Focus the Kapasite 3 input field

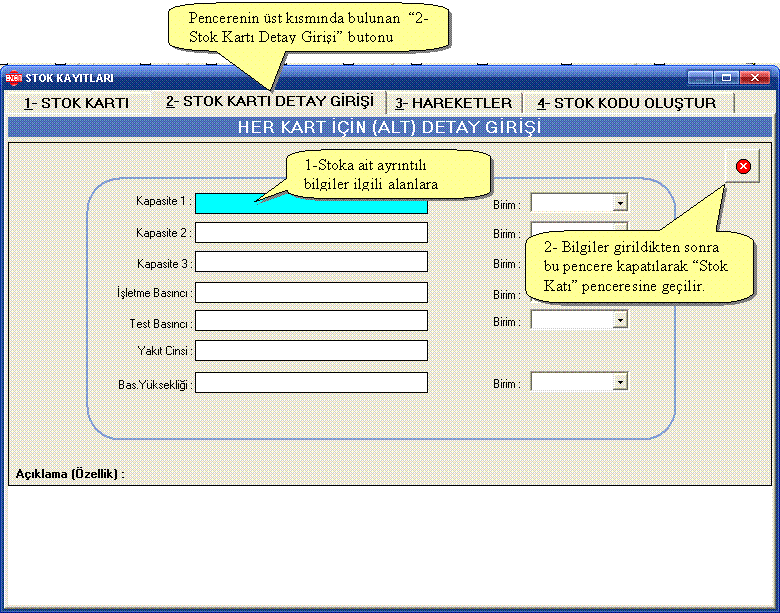pyautogui.click(x=311, y=262)
